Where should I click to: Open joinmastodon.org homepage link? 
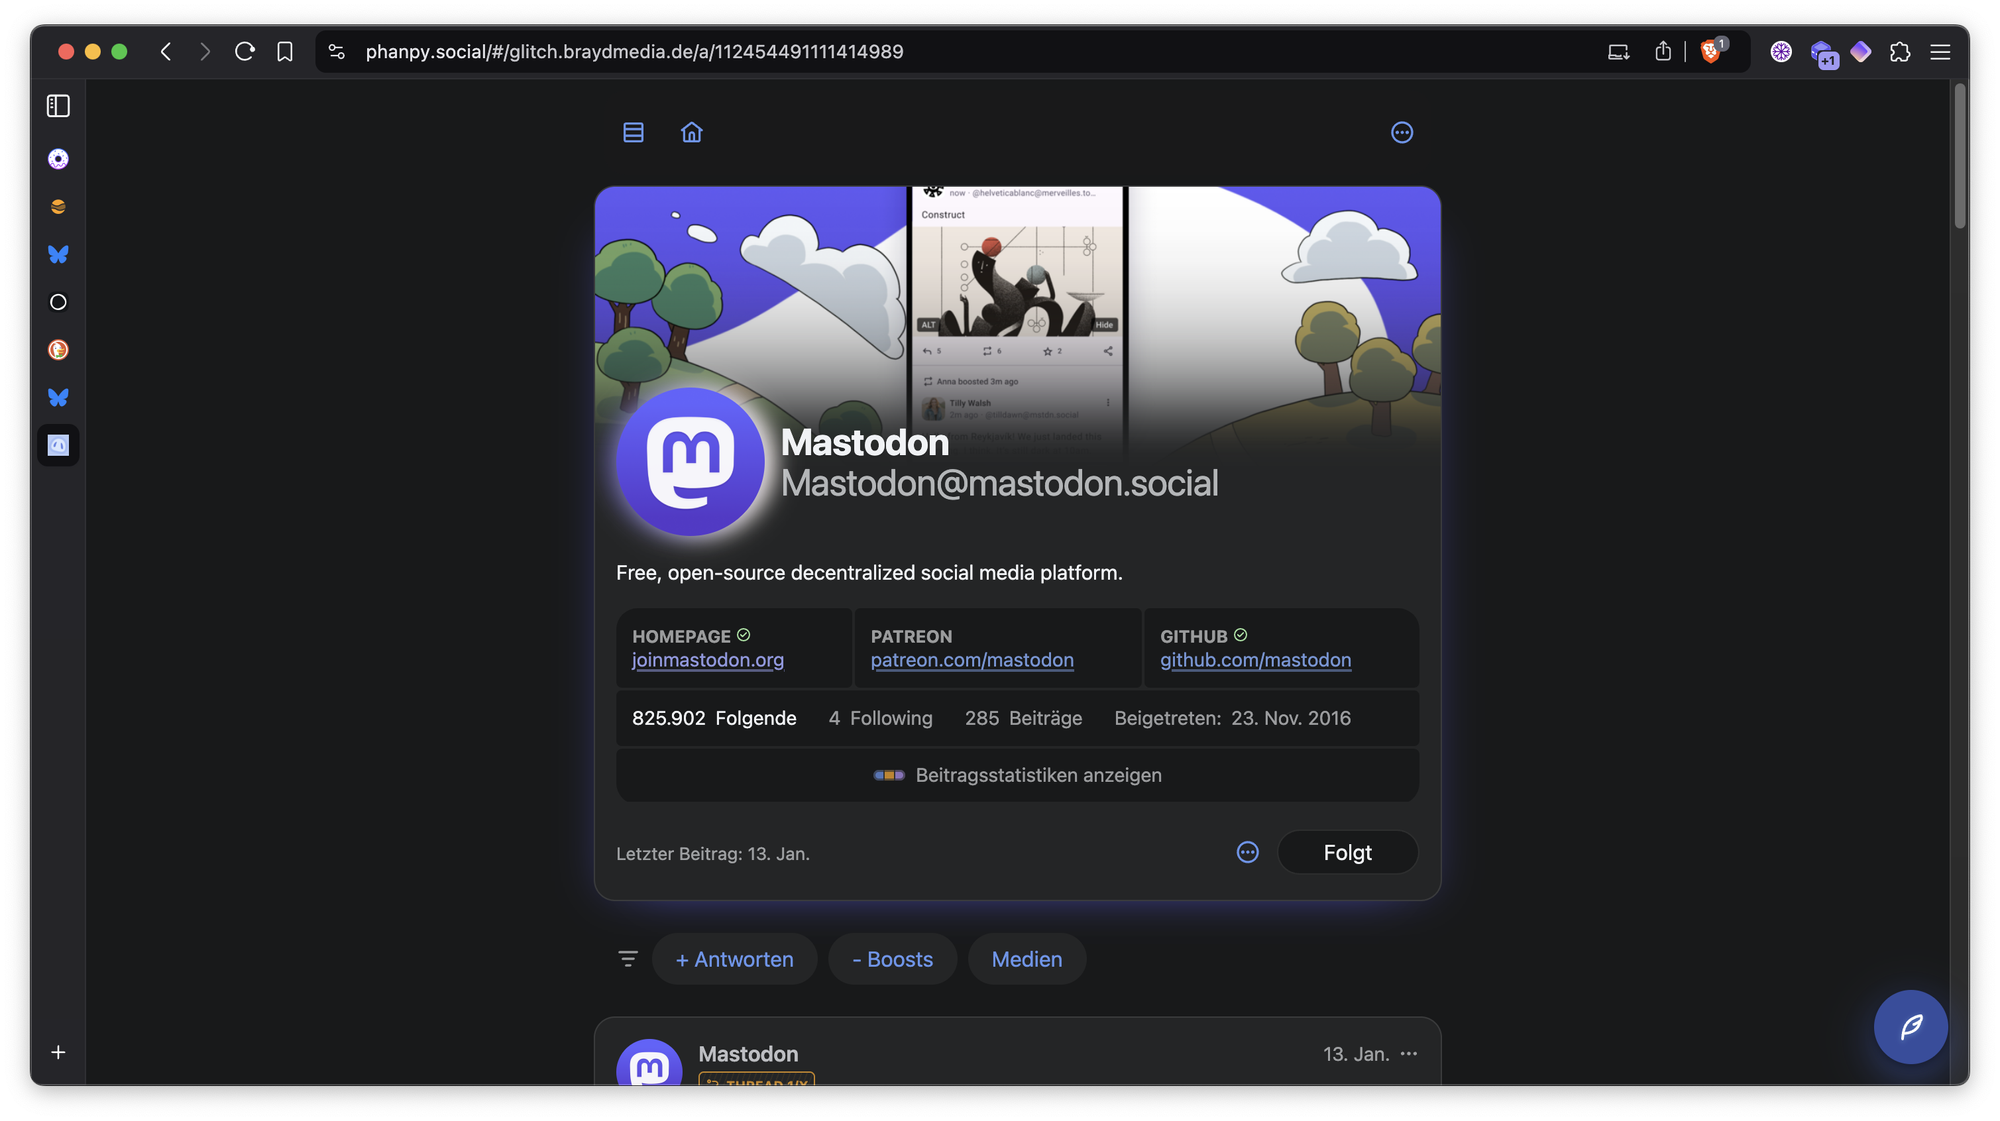pos(707,660)
